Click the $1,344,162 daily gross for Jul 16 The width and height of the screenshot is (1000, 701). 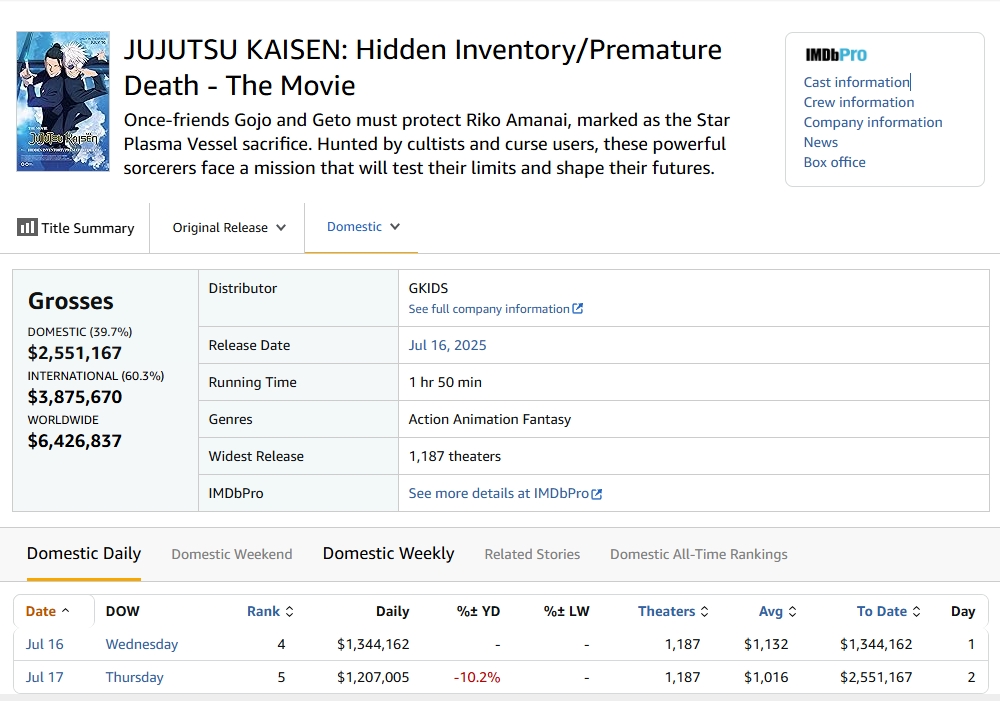point(373,644)
